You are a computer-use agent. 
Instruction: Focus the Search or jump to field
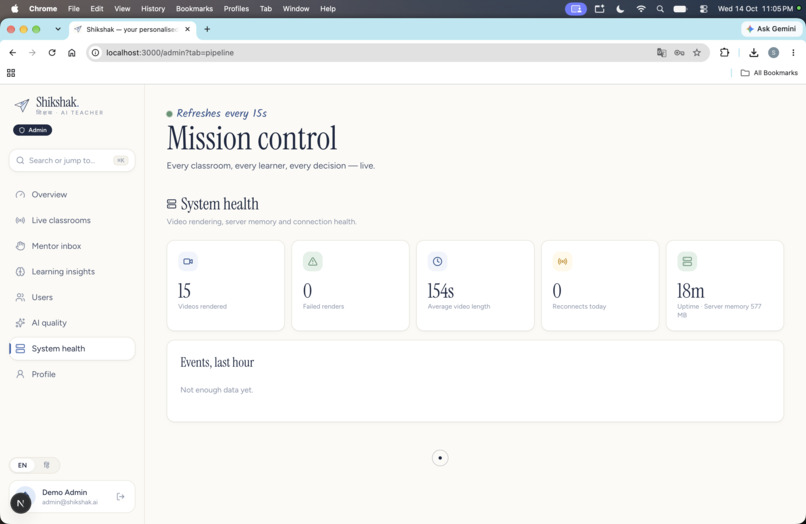[72, 160]
